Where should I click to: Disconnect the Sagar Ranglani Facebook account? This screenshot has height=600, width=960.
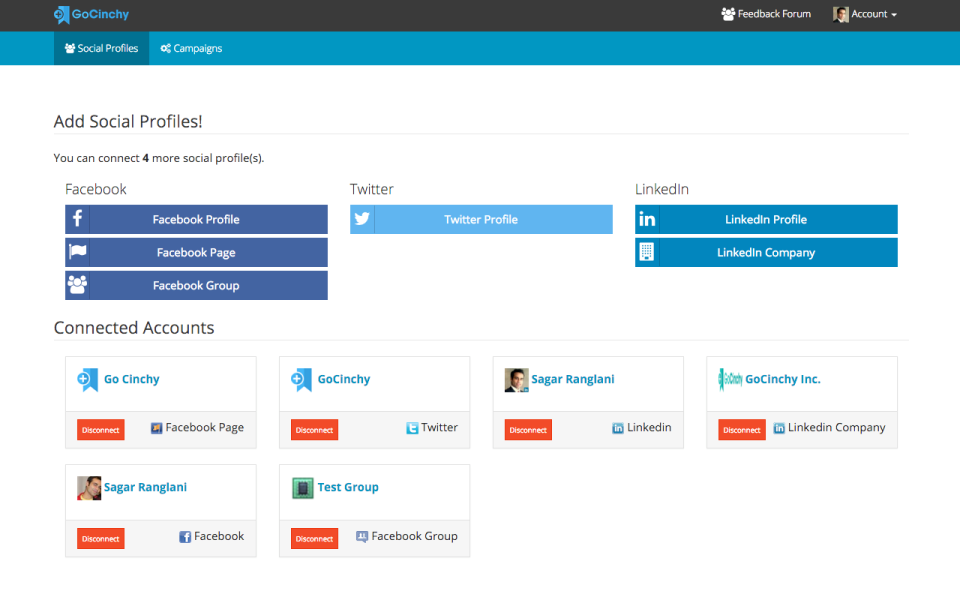(101, 539)
